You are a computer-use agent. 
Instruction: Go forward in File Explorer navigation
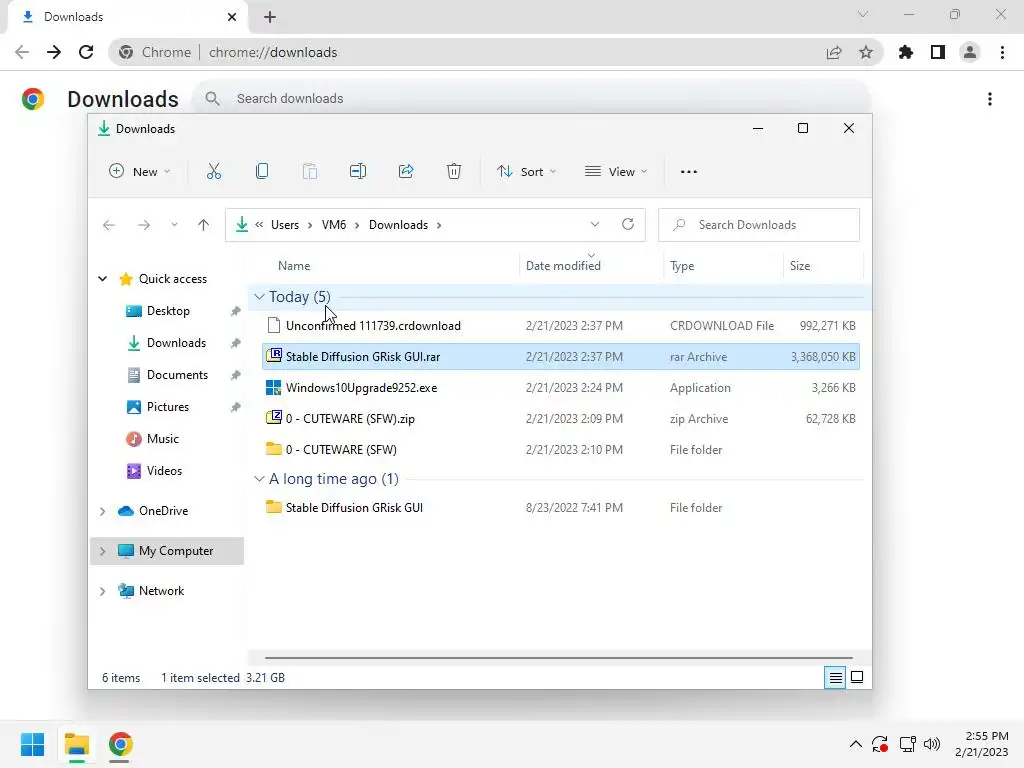(144, 225)
